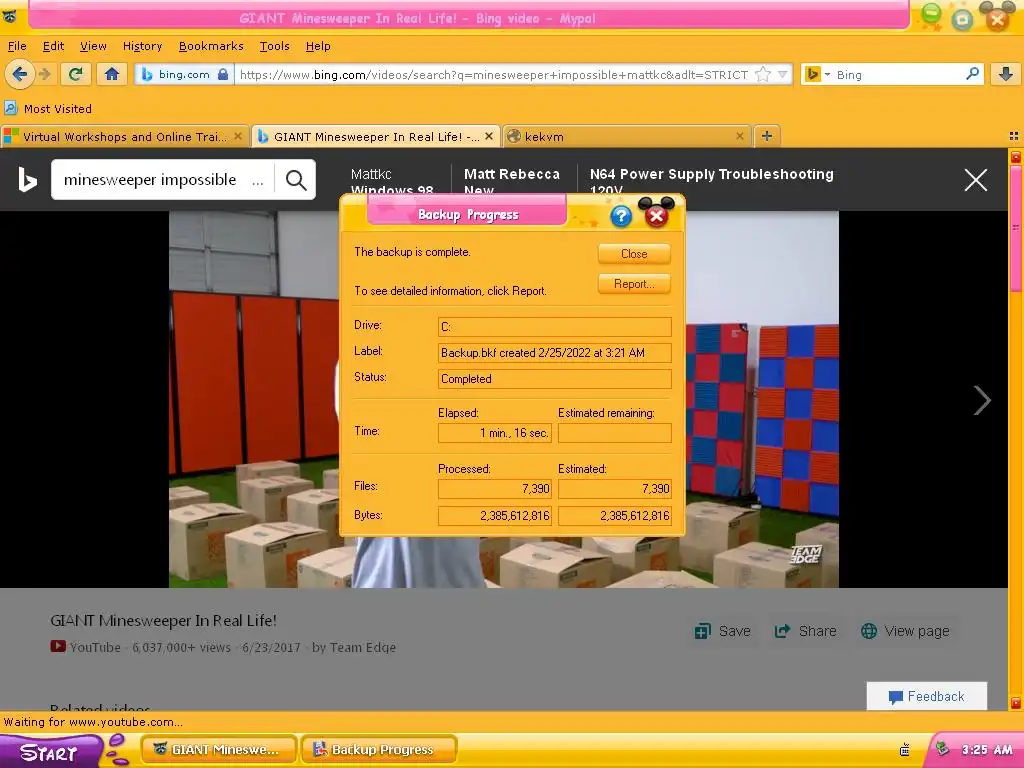Bookmark this page with the star icon
This screenshot has height=768, width=1024.
coord(763,74)
